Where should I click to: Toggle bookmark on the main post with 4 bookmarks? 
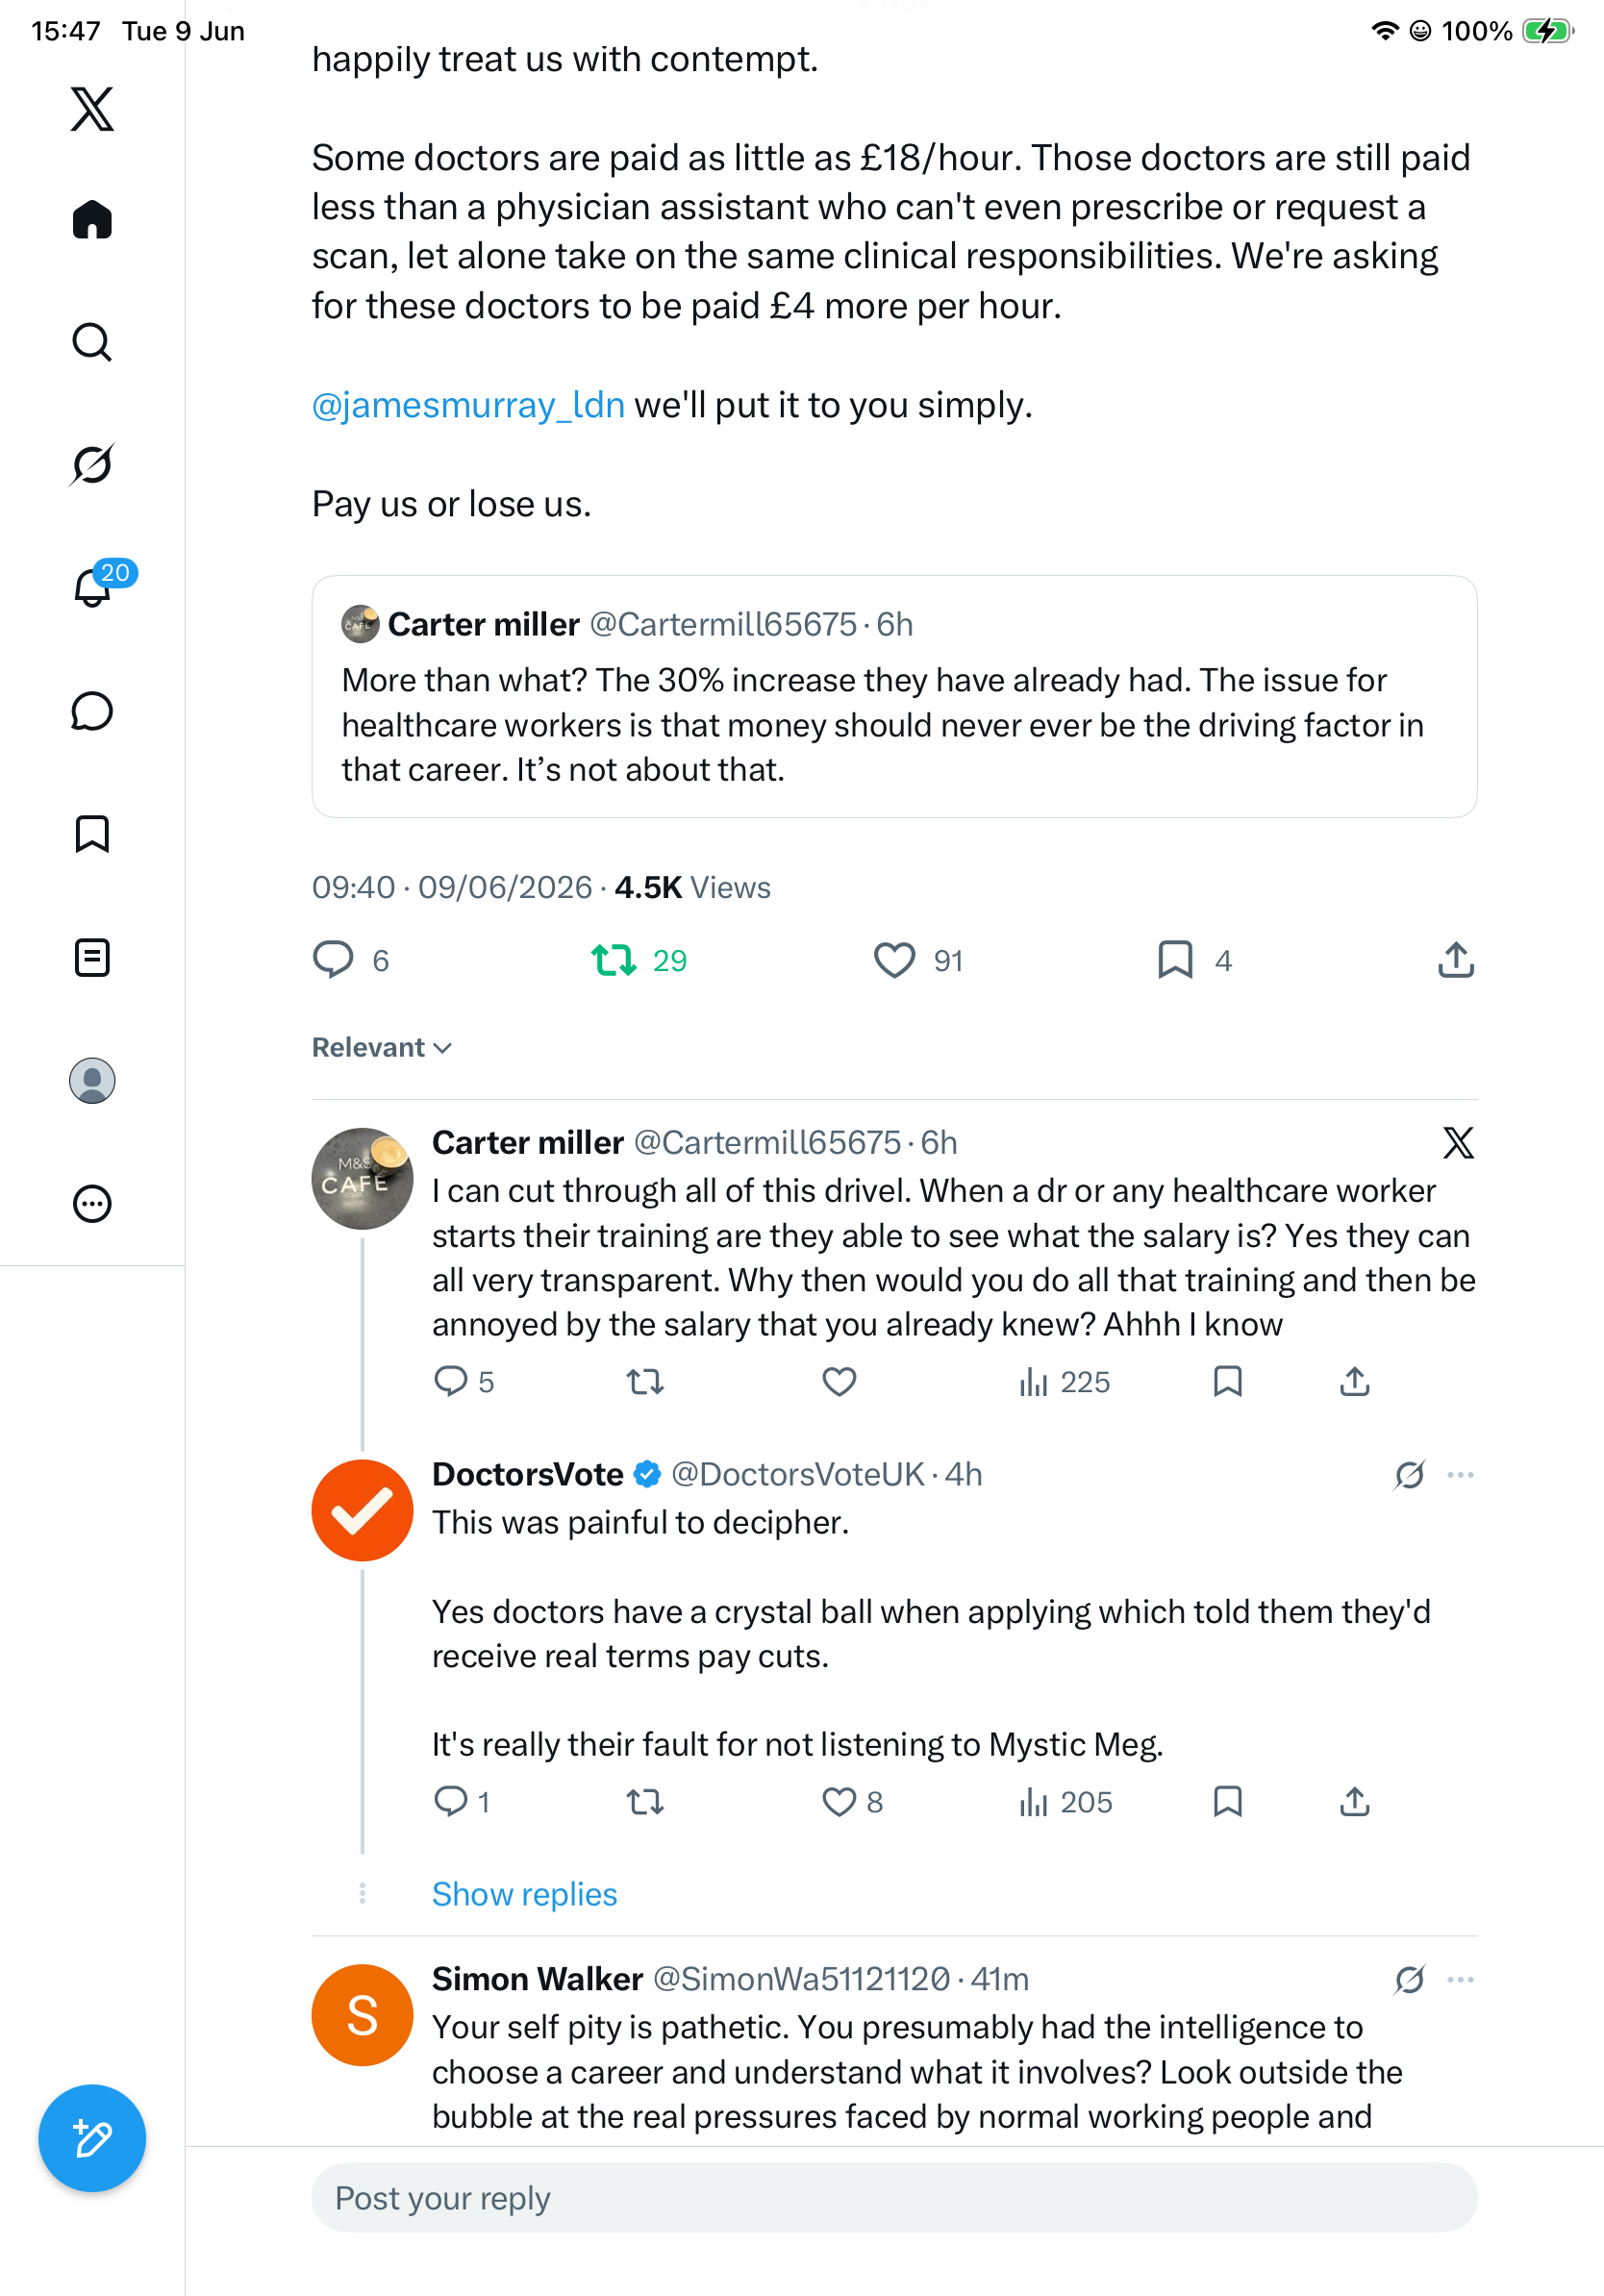[1194, 960]
